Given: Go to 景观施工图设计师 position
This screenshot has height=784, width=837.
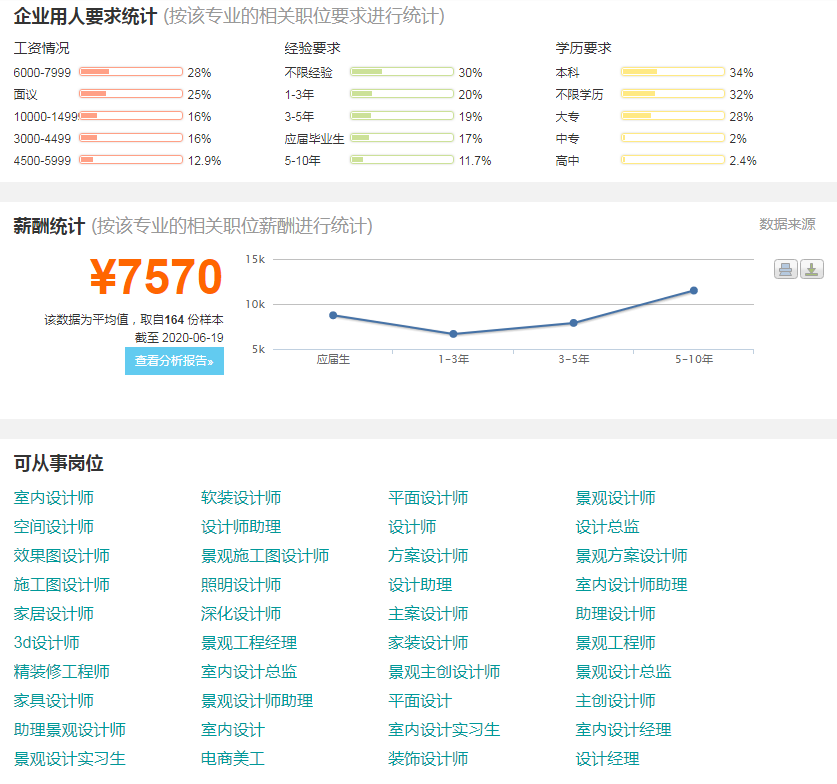Looking at the screenshot, I should [265, 556].
